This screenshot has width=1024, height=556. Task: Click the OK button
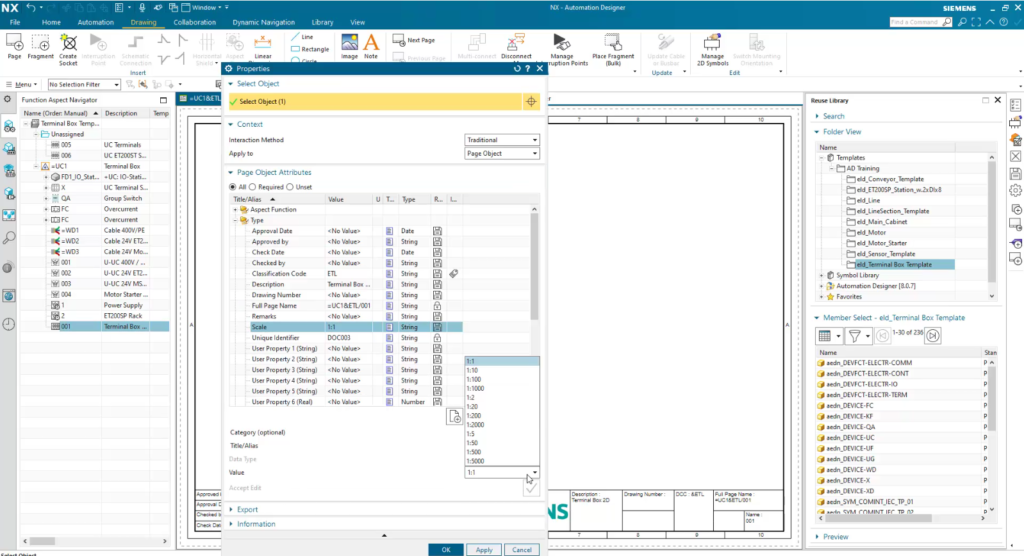(445, 550)
